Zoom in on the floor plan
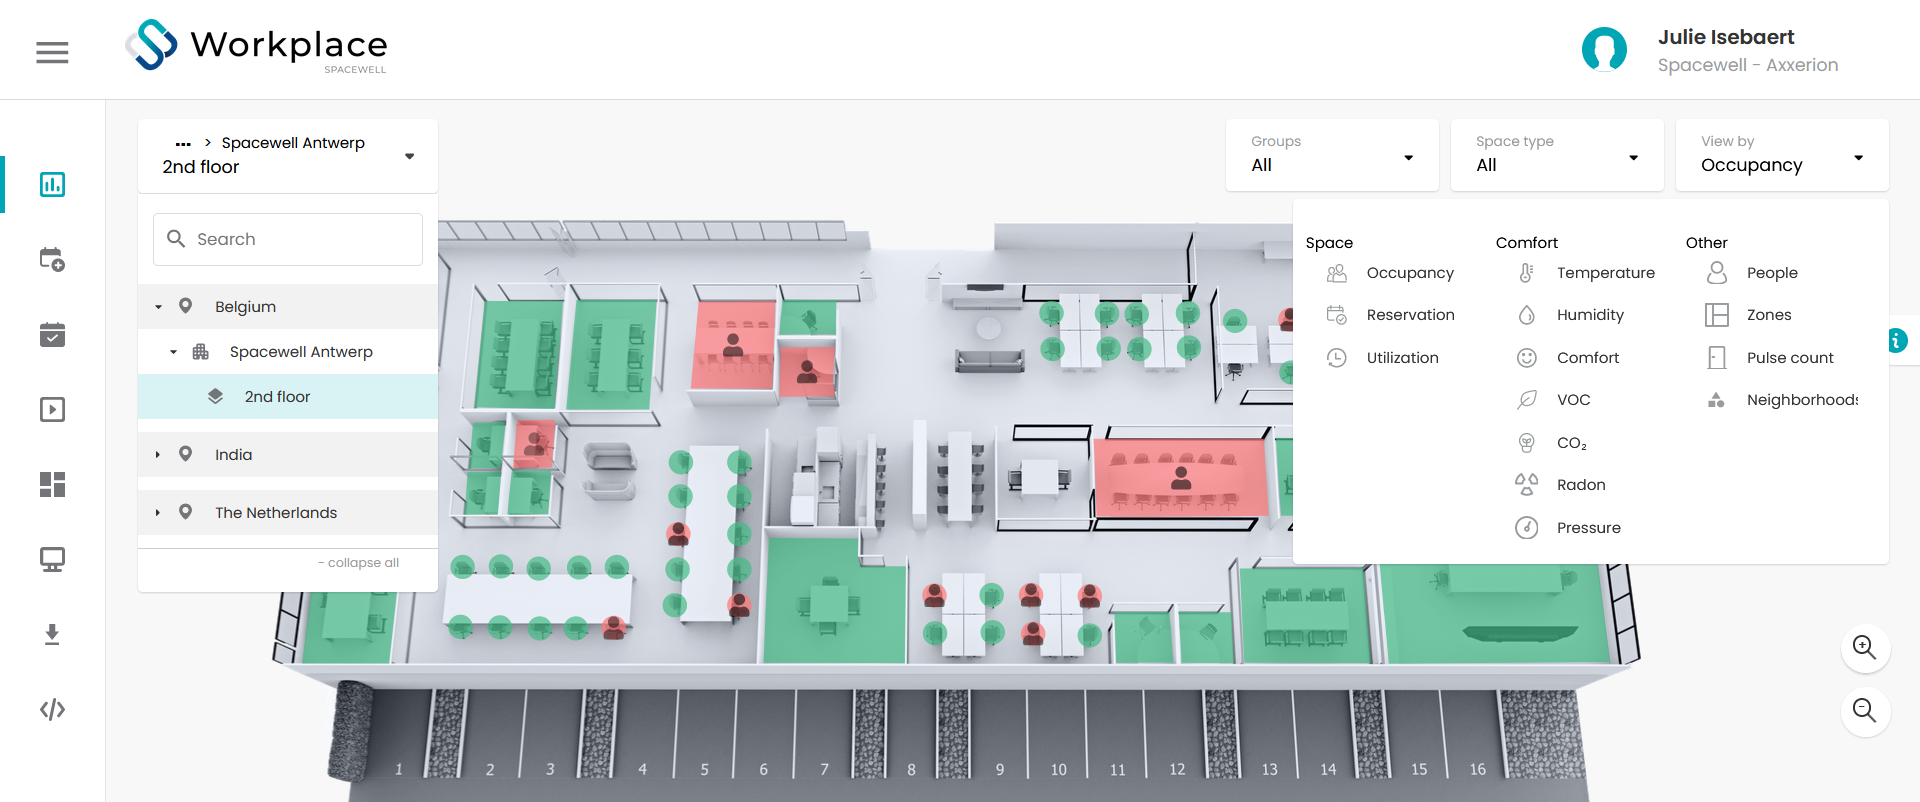Image resolution: width=1920 pixels, height=802 pixels. click(1865, 648)
